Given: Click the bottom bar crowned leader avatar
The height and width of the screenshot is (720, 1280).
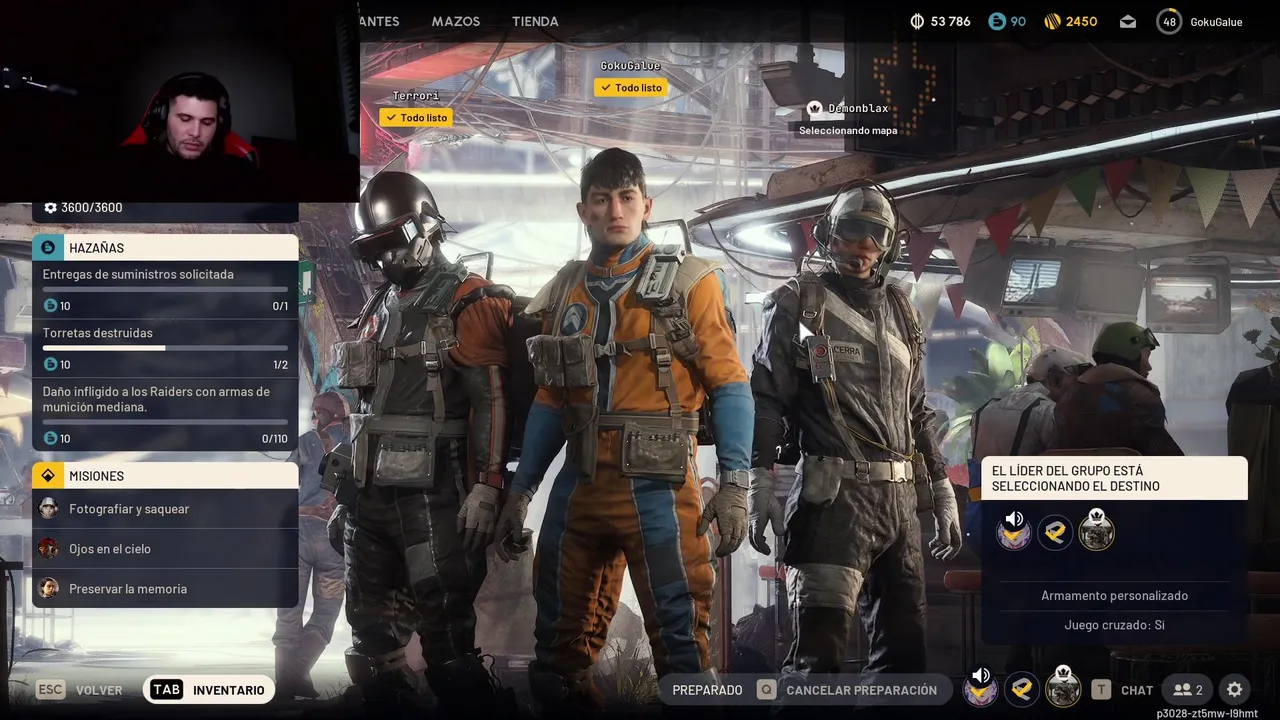Looking at the screenshot, I should (x=1063, y=688).
